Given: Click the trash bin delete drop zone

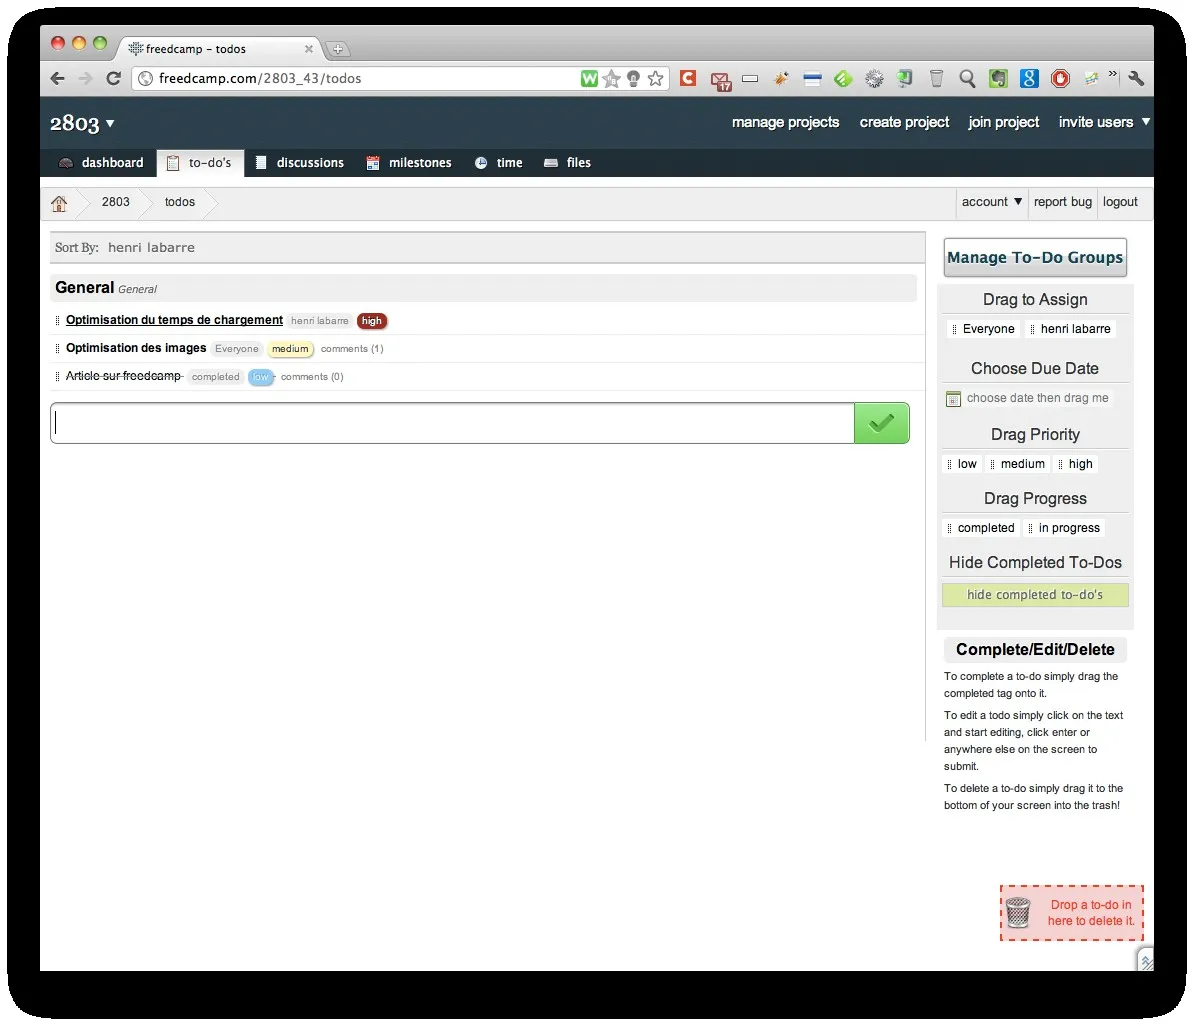Looking at the screenshot, I should 1071,913.
